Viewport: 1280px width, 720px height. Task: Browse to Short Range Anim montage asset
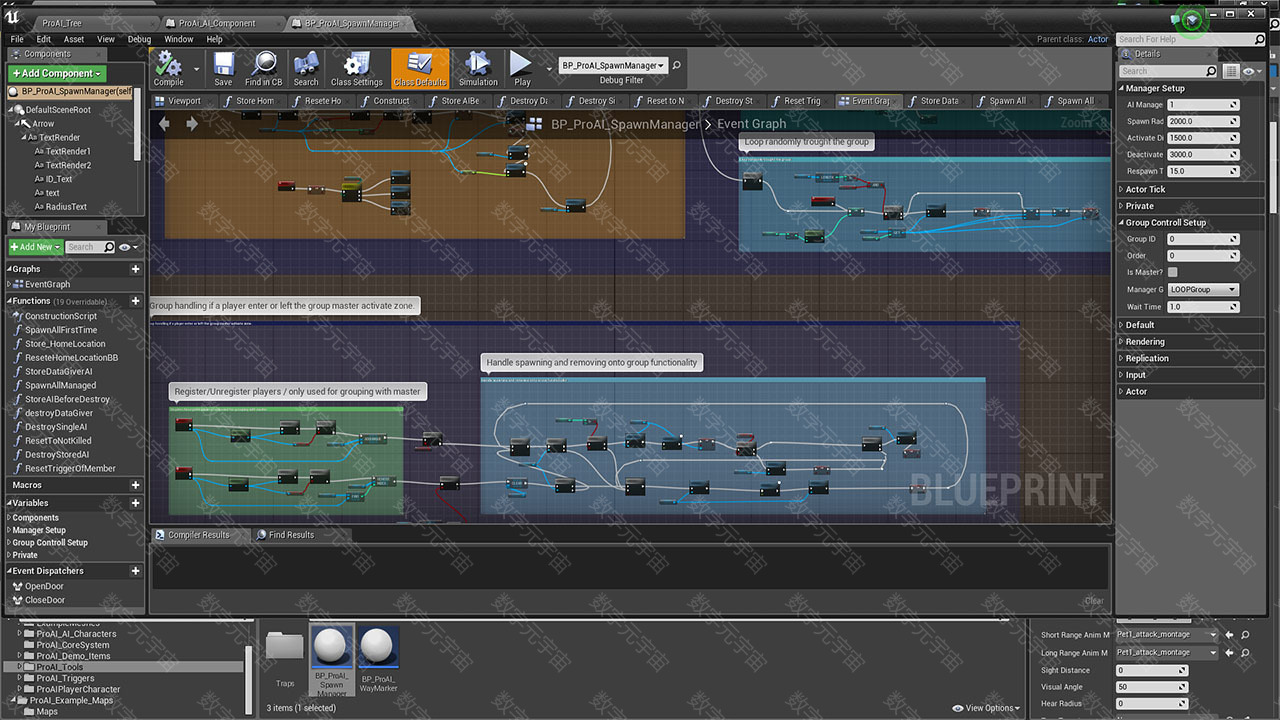pyautogui.click(x=1245, y=635)
